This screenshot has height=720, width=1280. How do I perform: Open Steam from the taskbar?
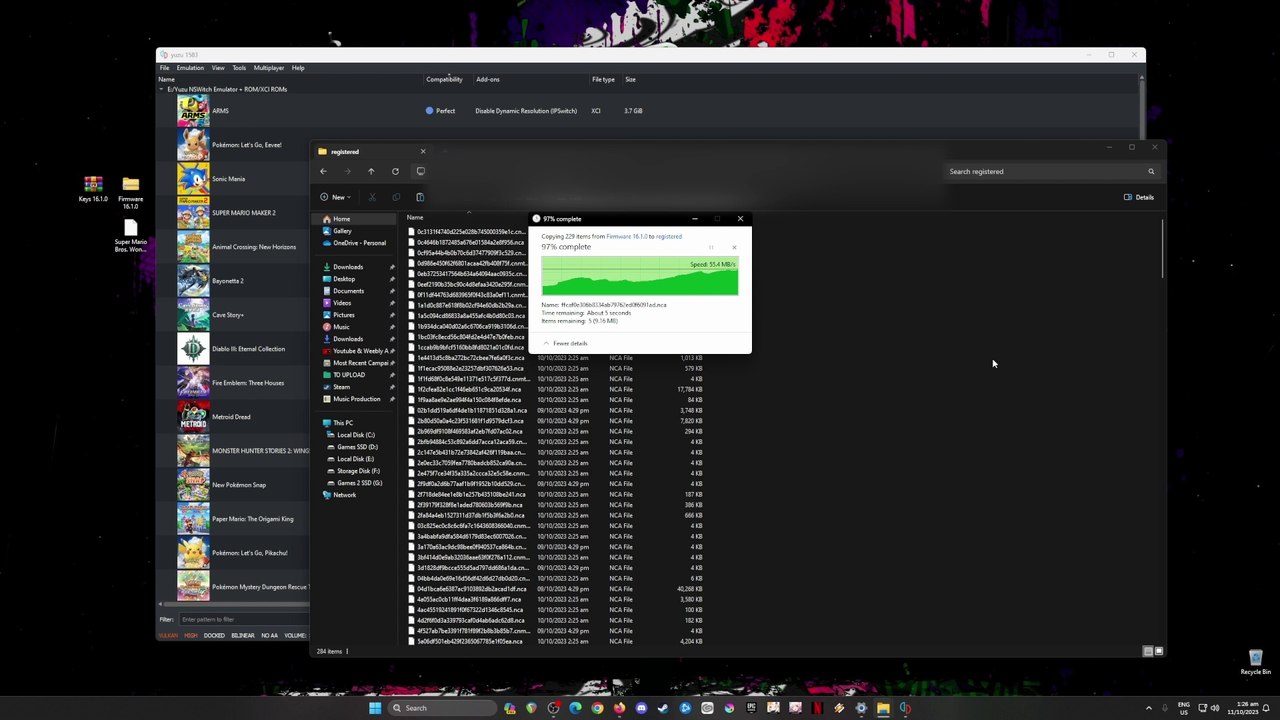coord(663,708)
